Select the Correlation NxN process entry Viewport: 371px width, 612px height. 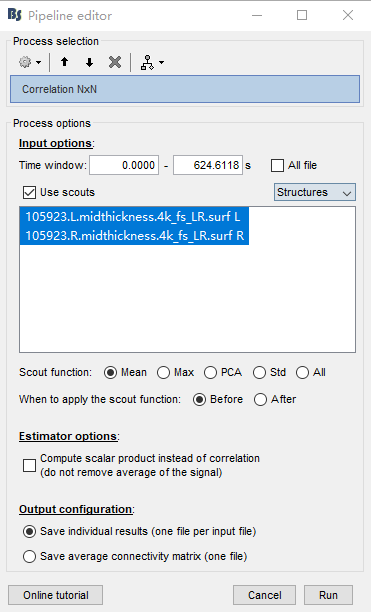coord(185,89)
